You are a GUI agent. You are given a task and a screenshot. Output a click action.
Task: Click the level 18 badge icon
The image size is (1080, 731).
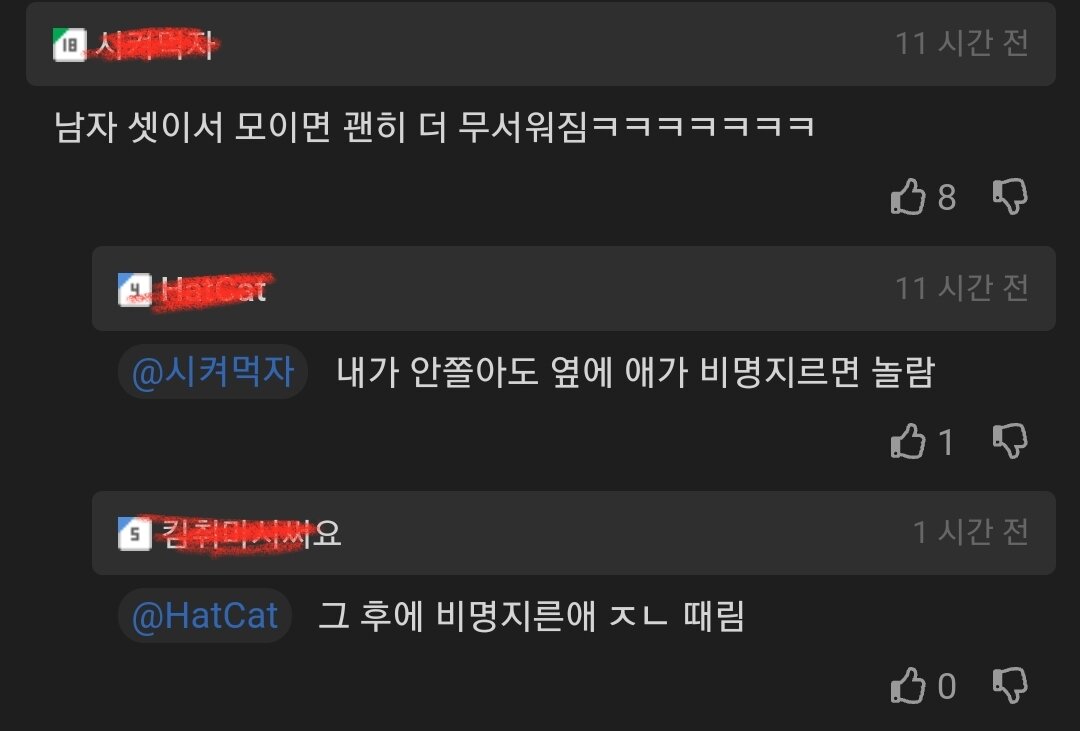[x=70, y=45]
